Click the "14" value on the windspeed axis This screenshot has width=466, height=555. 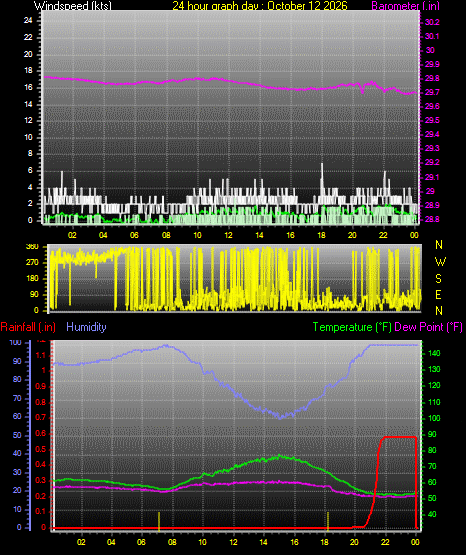pyautogui.click(x=28, y=104)
